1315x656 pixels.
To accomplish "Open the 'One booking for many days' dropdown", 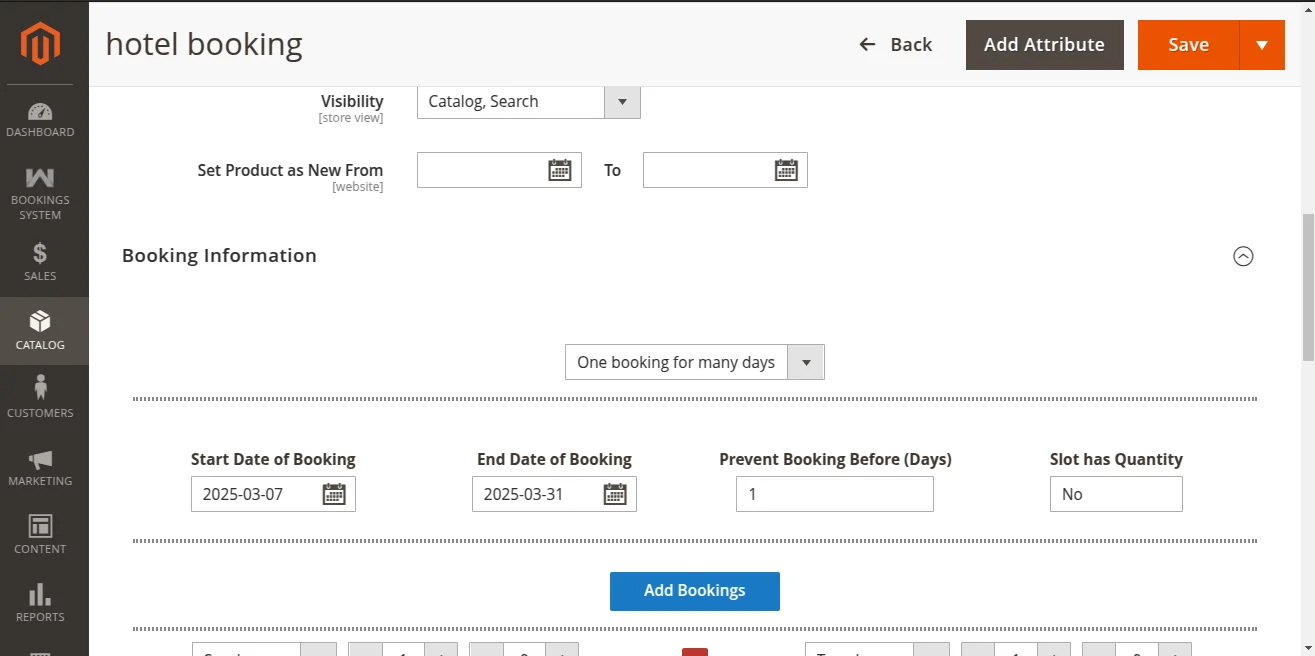I will pyautogui.click(x=694, y=362).
